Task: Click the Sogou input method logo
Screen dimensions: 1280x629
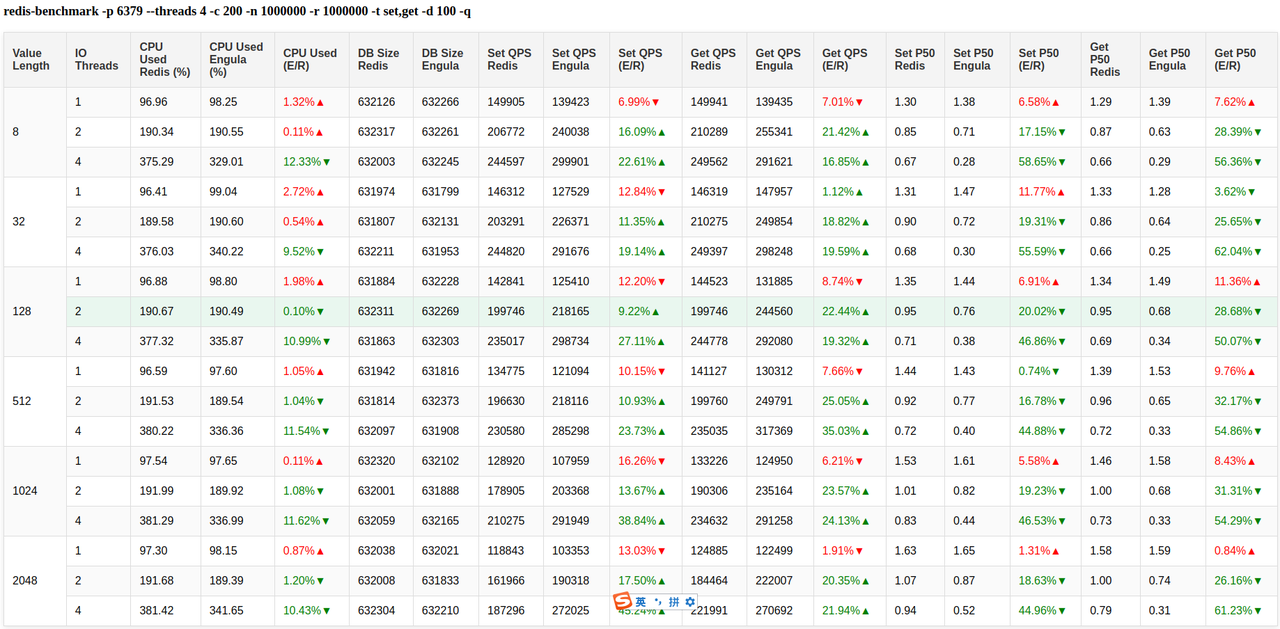Action: tap(622, 602)
